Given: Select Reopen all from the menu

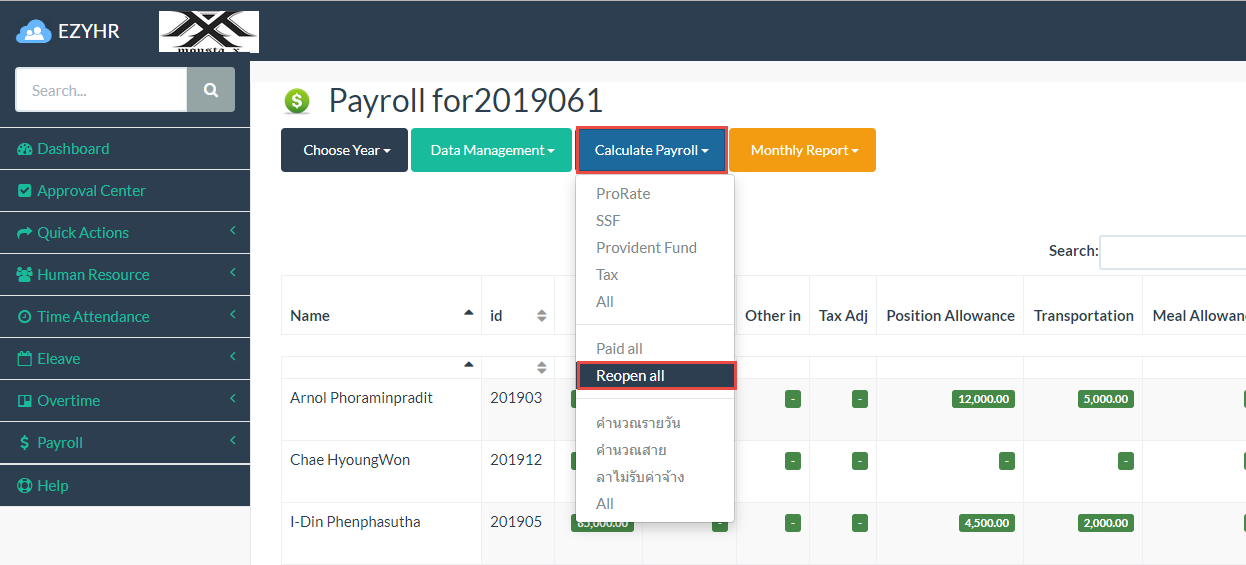Looking at the screenshot, I should click(630, 376).
